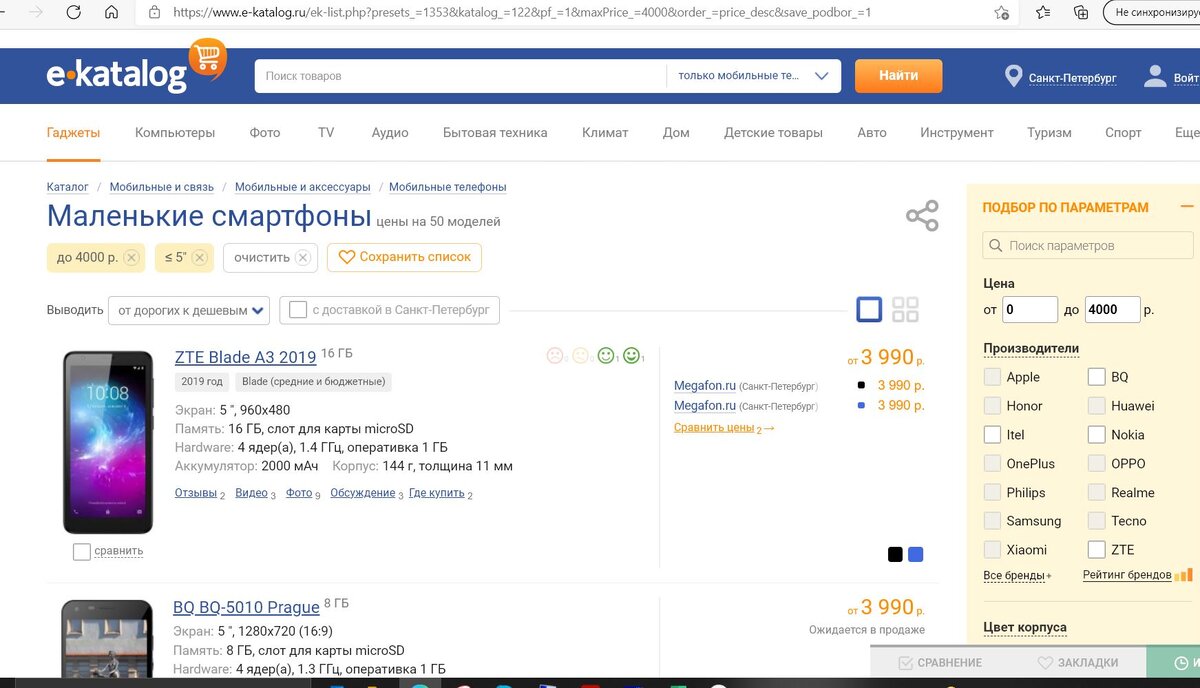The image size is (1200, 688).
Task: Enable 'с доставкой в Санкт-Петербург' checkbox
Action: [298, 310]
